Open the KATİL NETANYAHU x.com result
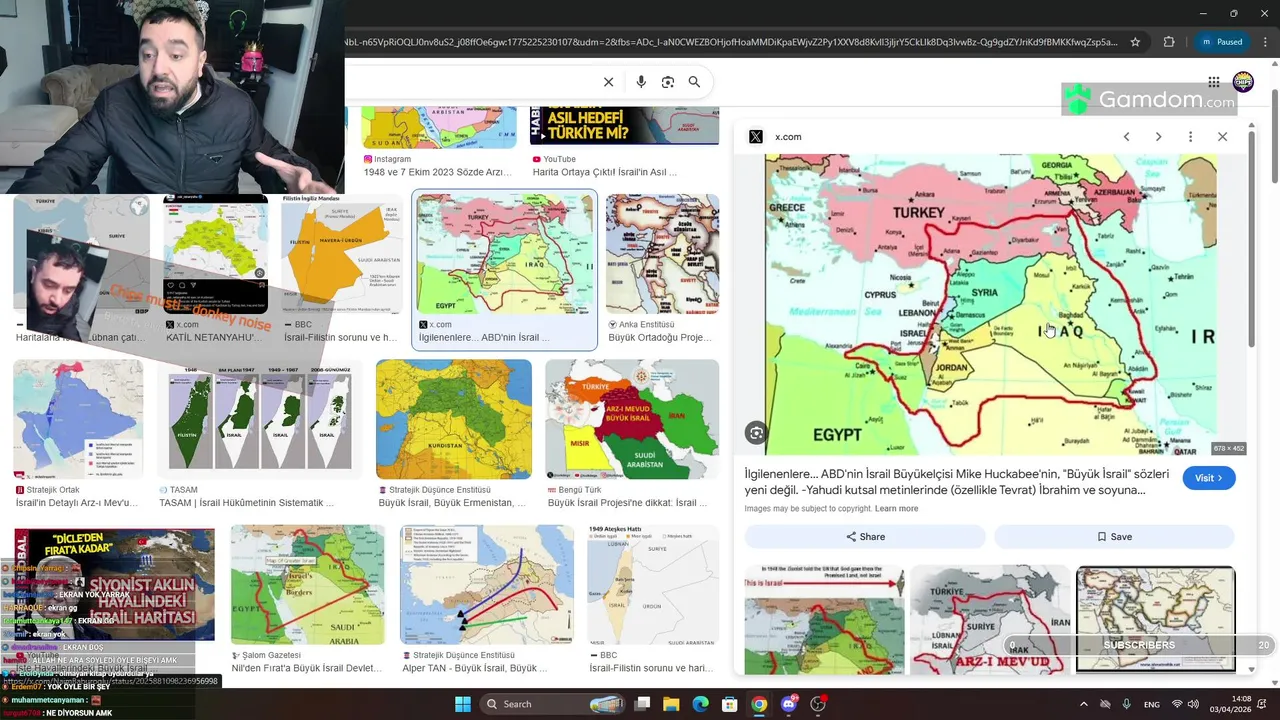The height and width of the screenshot is (720, 1280). click(216, 254)
